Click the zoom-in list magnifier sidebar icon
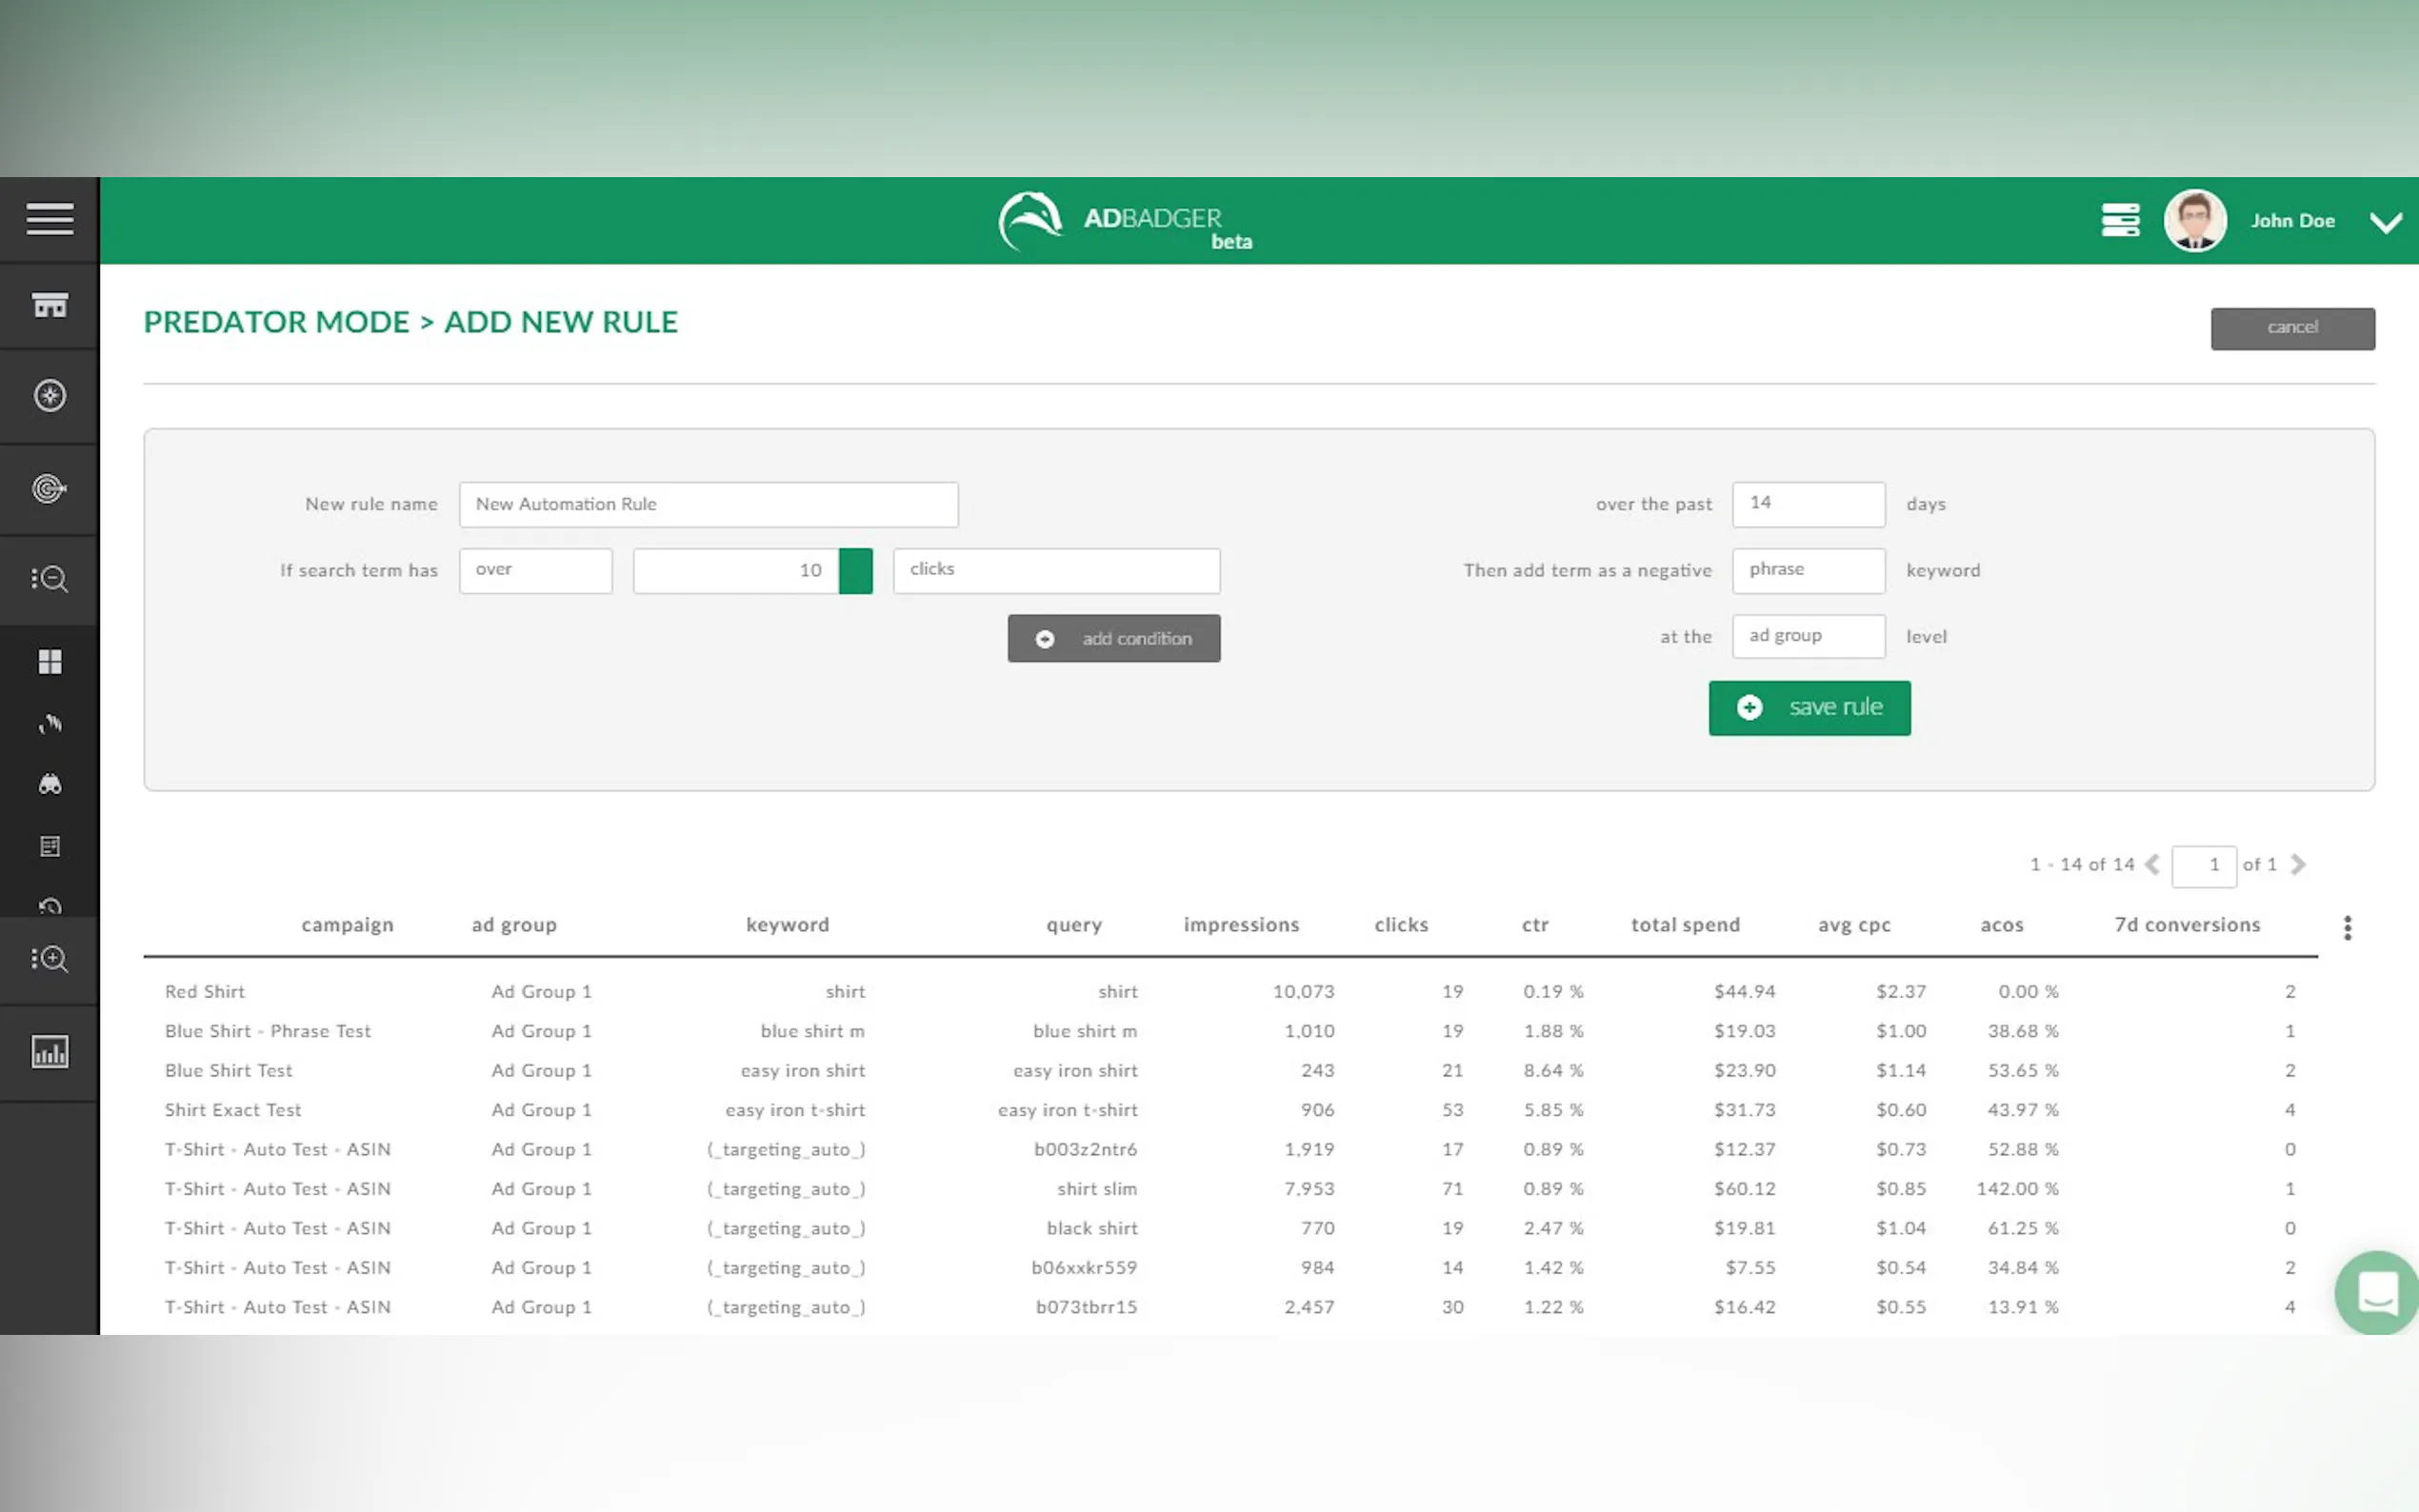 49,959
